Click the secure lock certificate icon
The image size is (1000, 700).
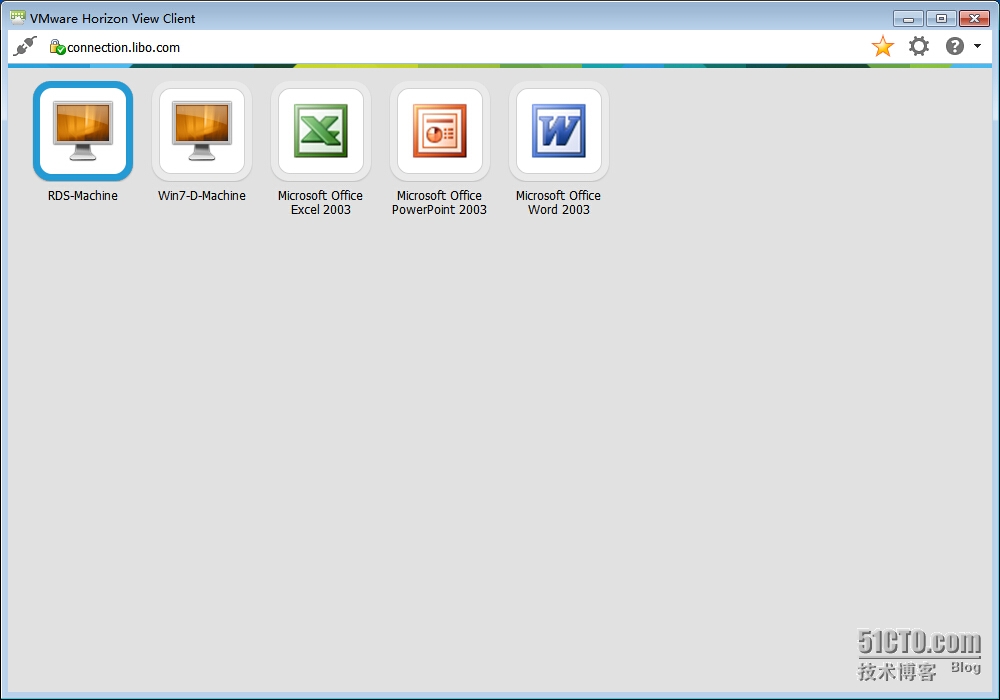pyautogui.click(x=57, y=47)
